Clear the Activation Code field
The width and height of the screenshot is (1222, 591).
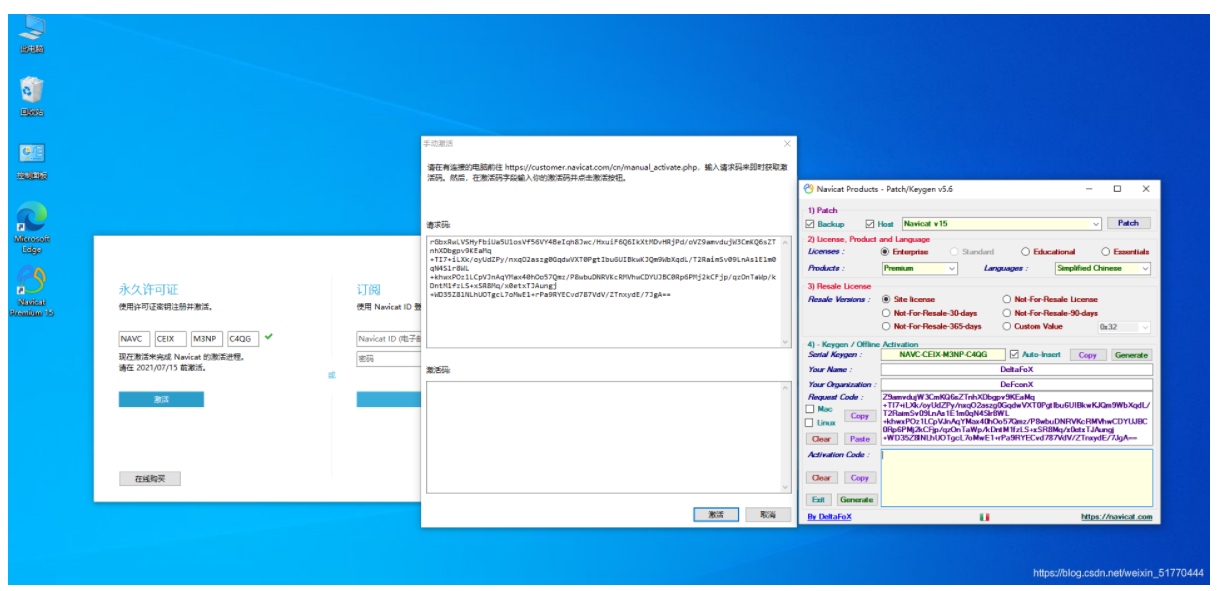[x=822, y=478]
